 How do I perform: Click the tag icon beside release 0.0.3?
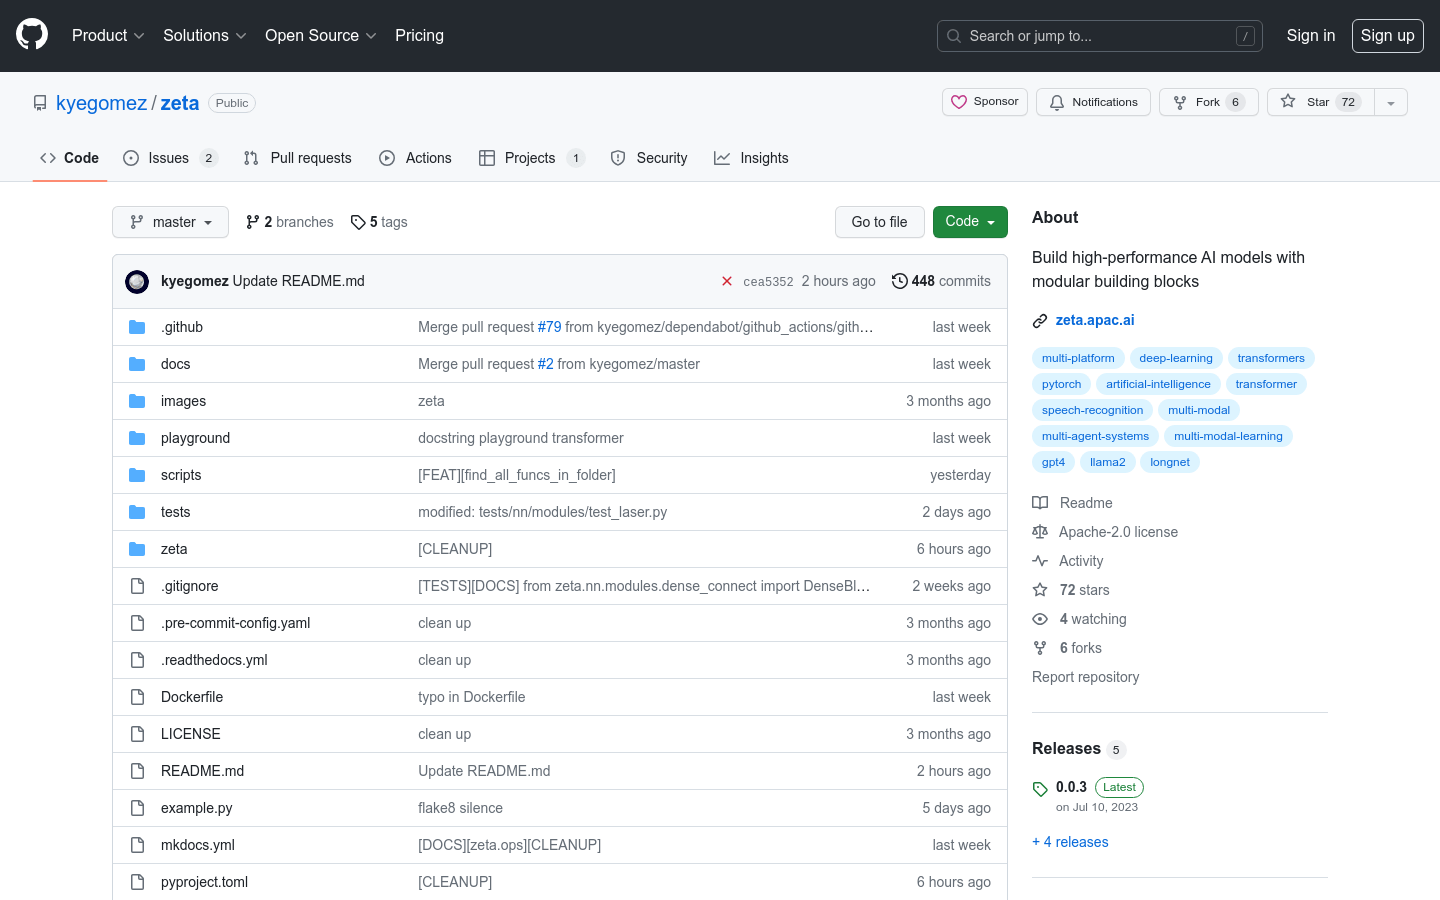[x=1040, y=789]
